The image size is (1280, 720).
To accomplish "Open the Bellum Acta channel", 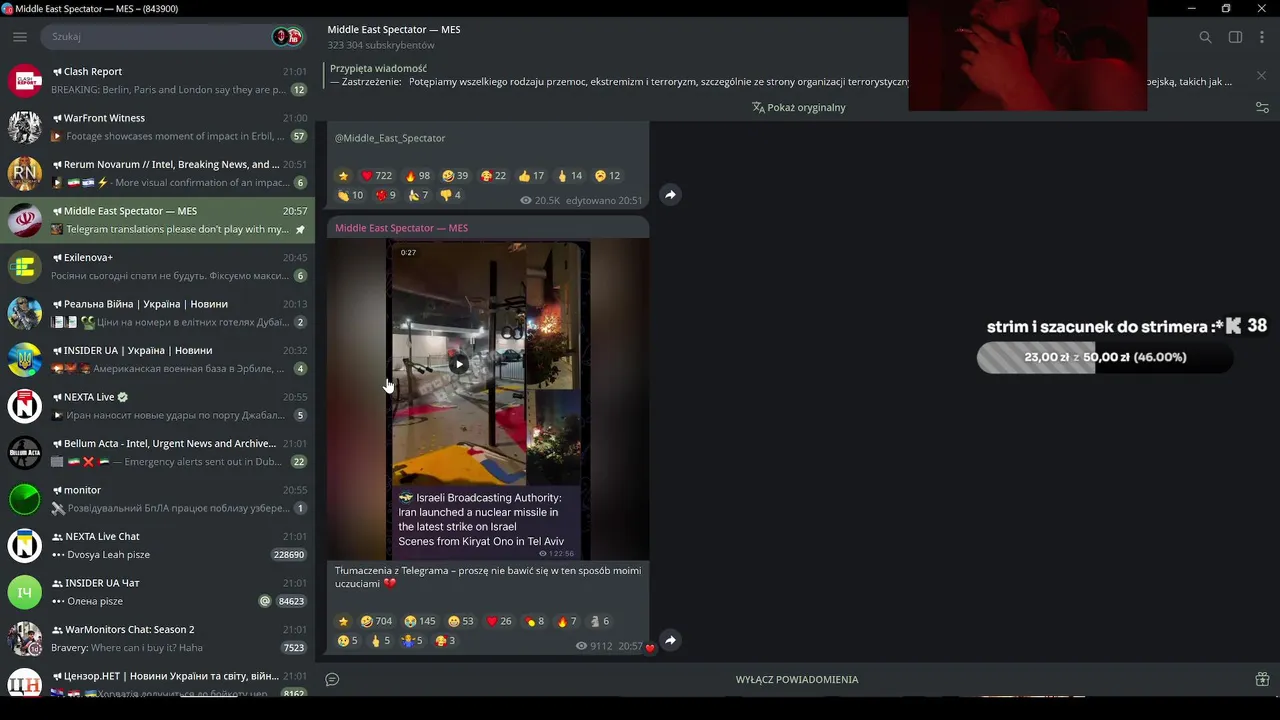I will coord(157,452).
